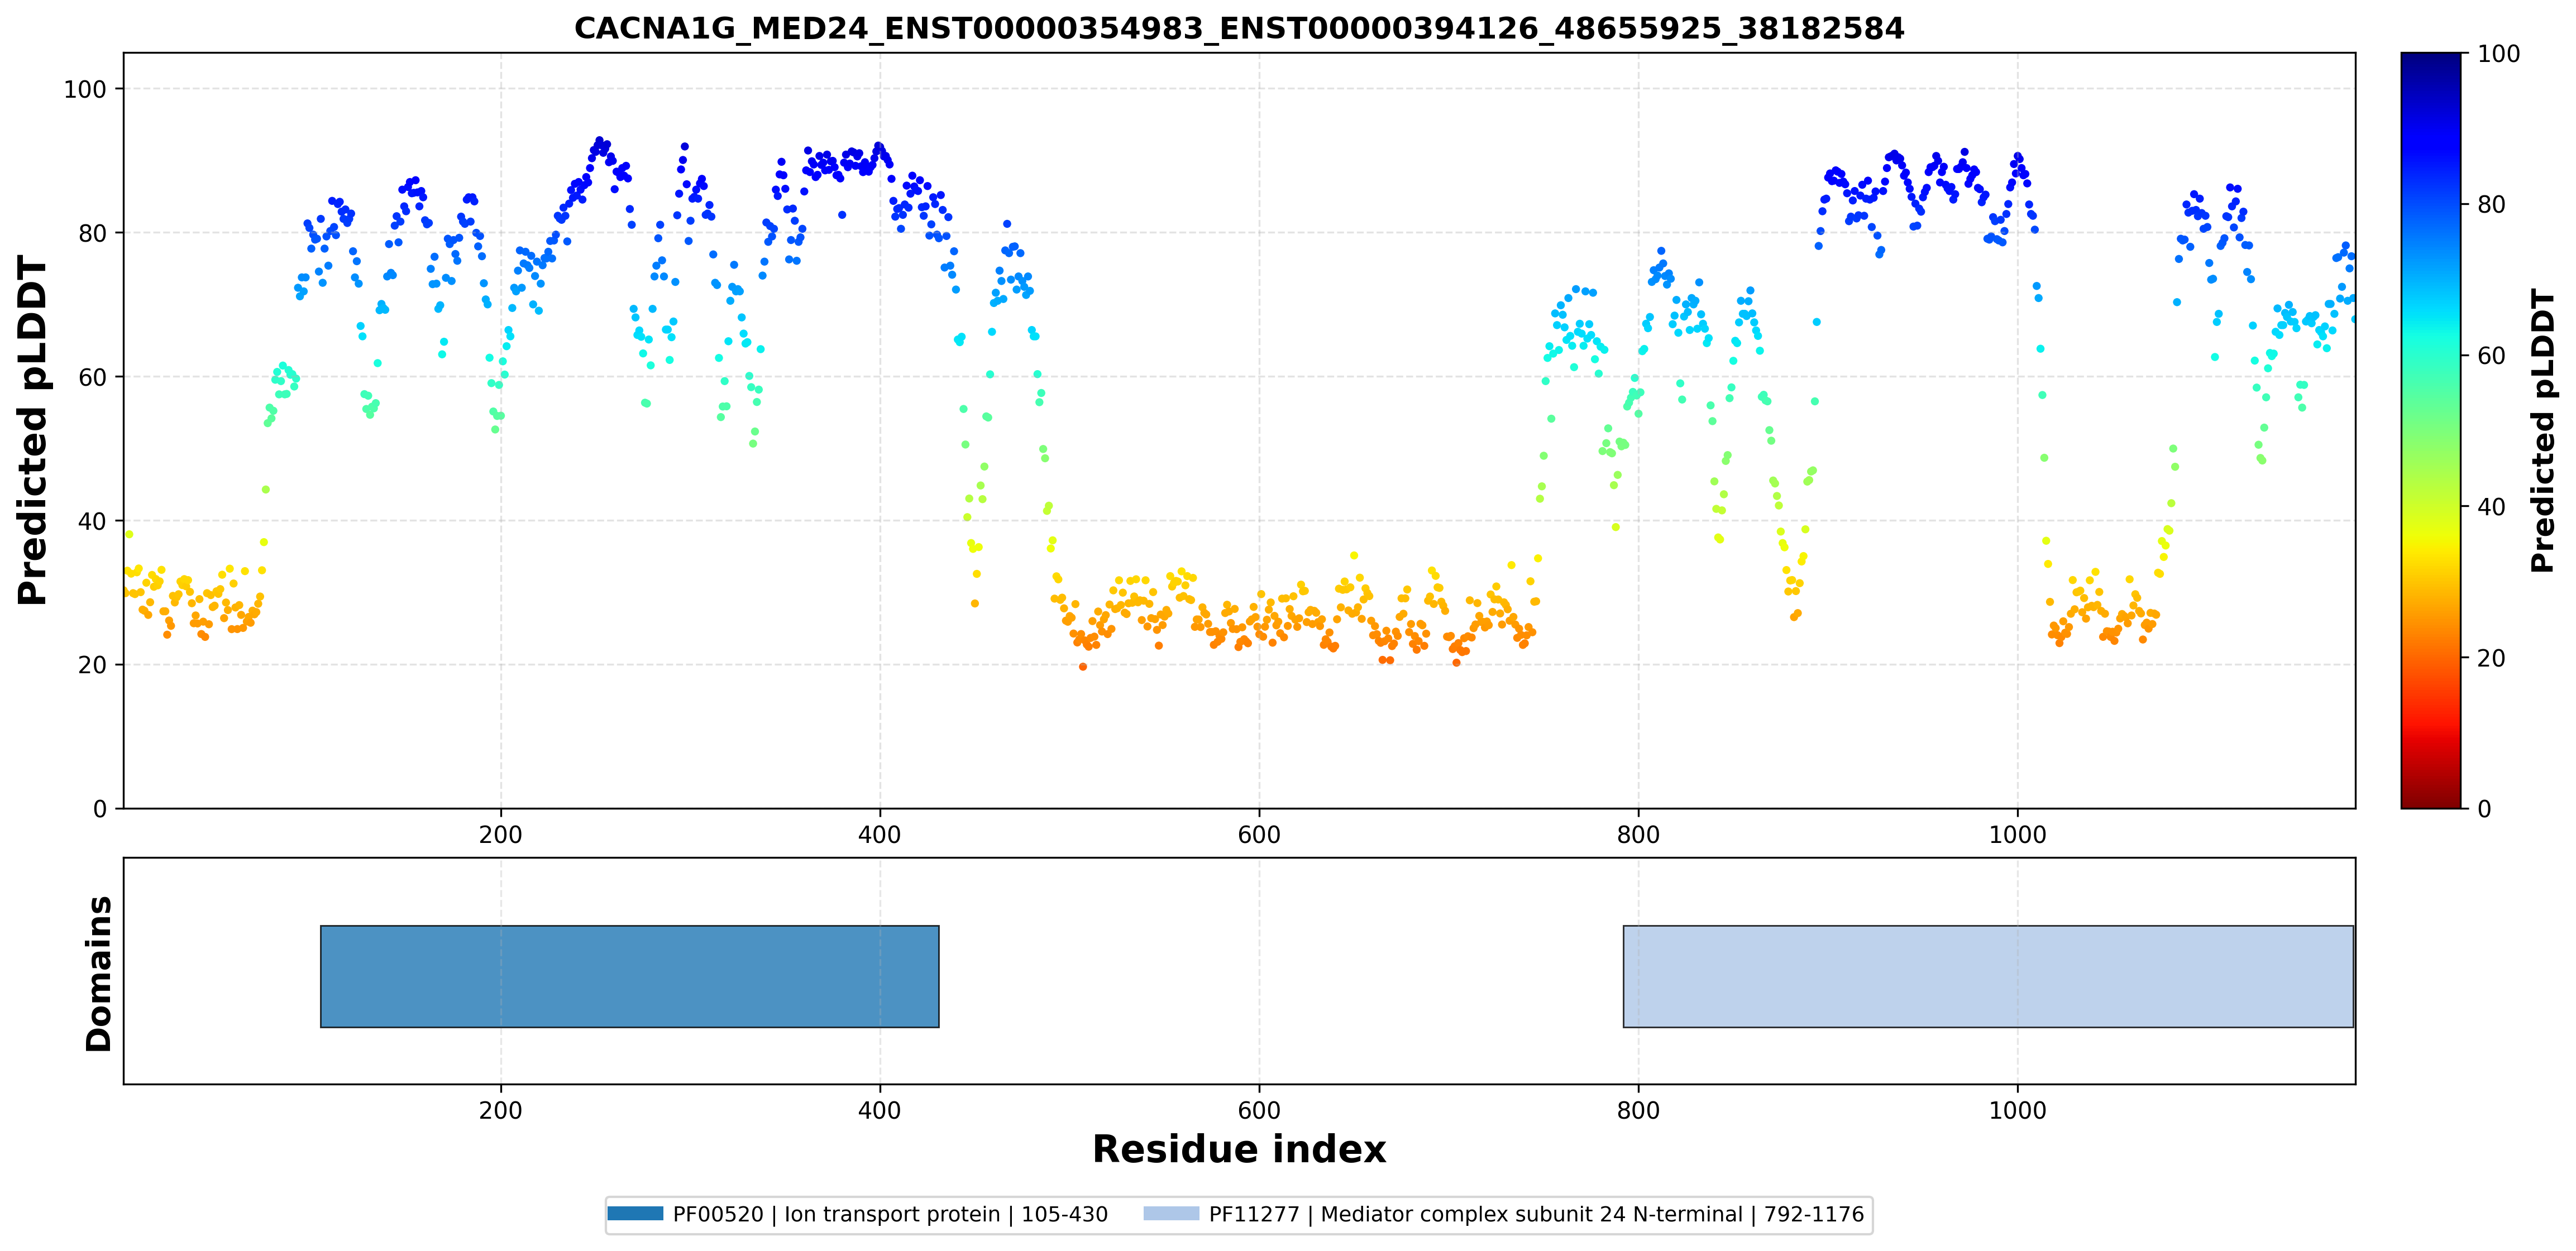Click the colorbar's Predicted pLDDT label
Viewport: 2576px width, 1251px height.
click(2541, 431)
